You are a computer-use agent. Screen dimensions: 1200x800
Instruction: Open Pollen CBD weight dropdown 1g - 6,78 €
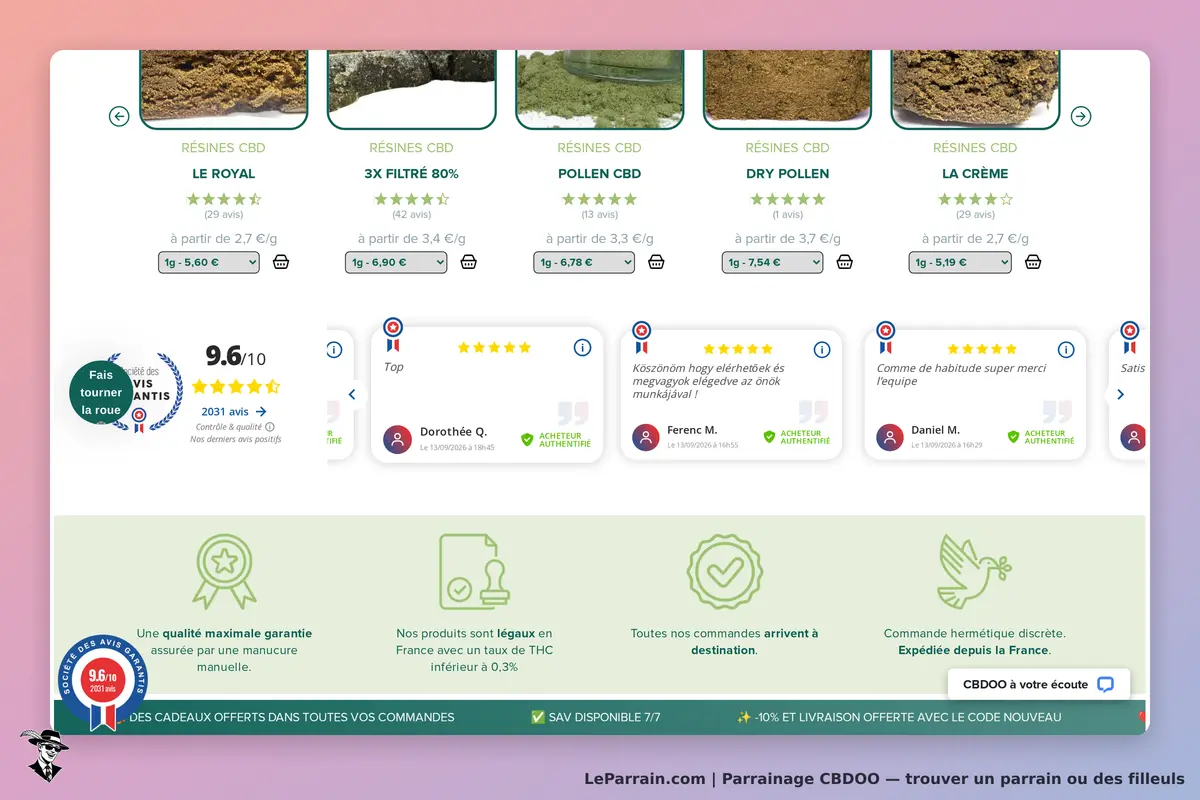coord(584,262)
